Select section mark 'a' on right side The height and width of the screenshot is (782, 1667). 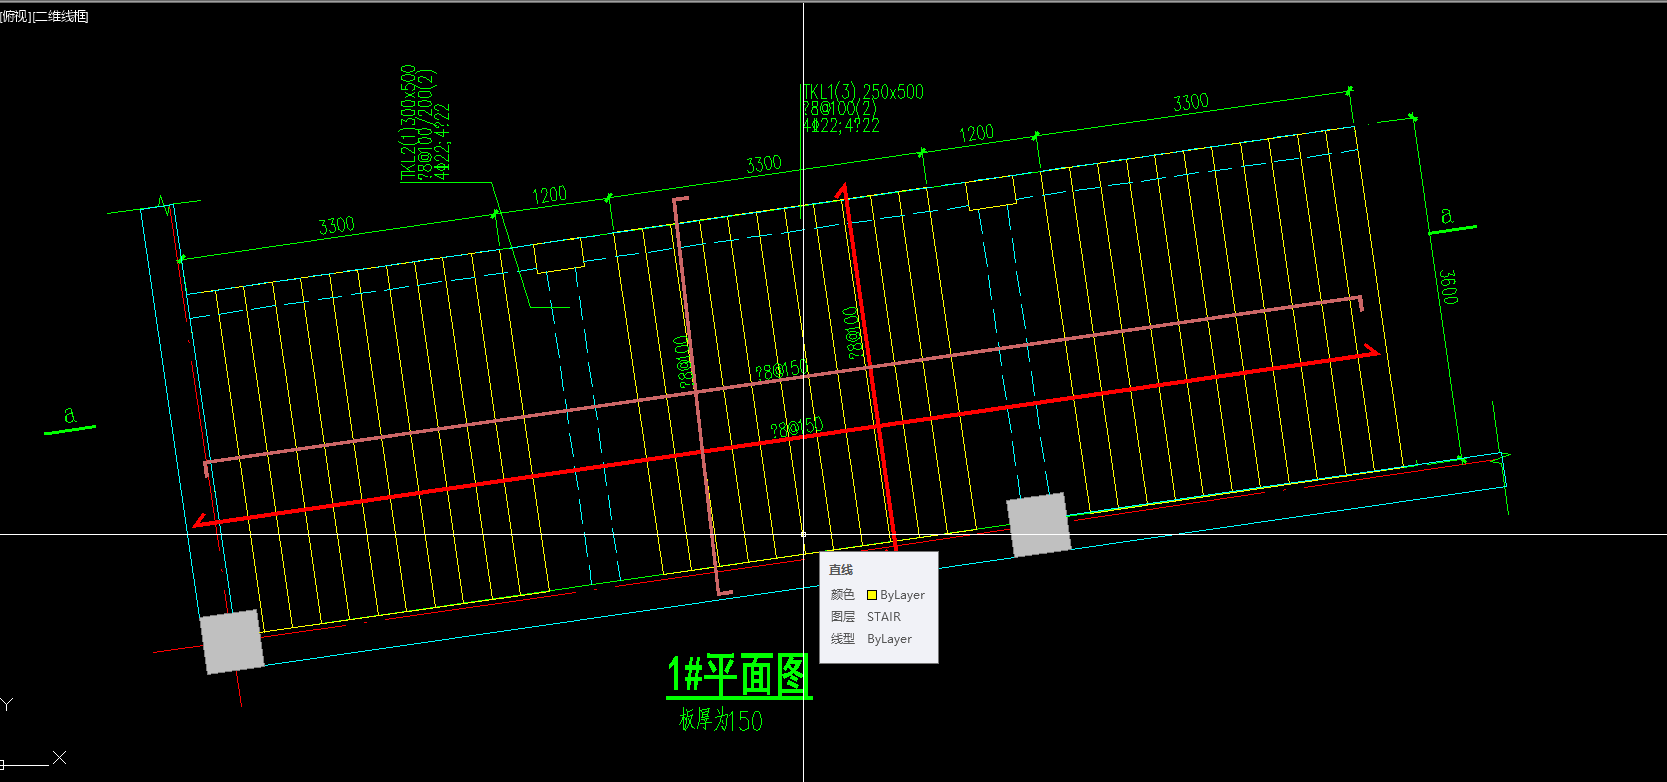click(1446, 215)
